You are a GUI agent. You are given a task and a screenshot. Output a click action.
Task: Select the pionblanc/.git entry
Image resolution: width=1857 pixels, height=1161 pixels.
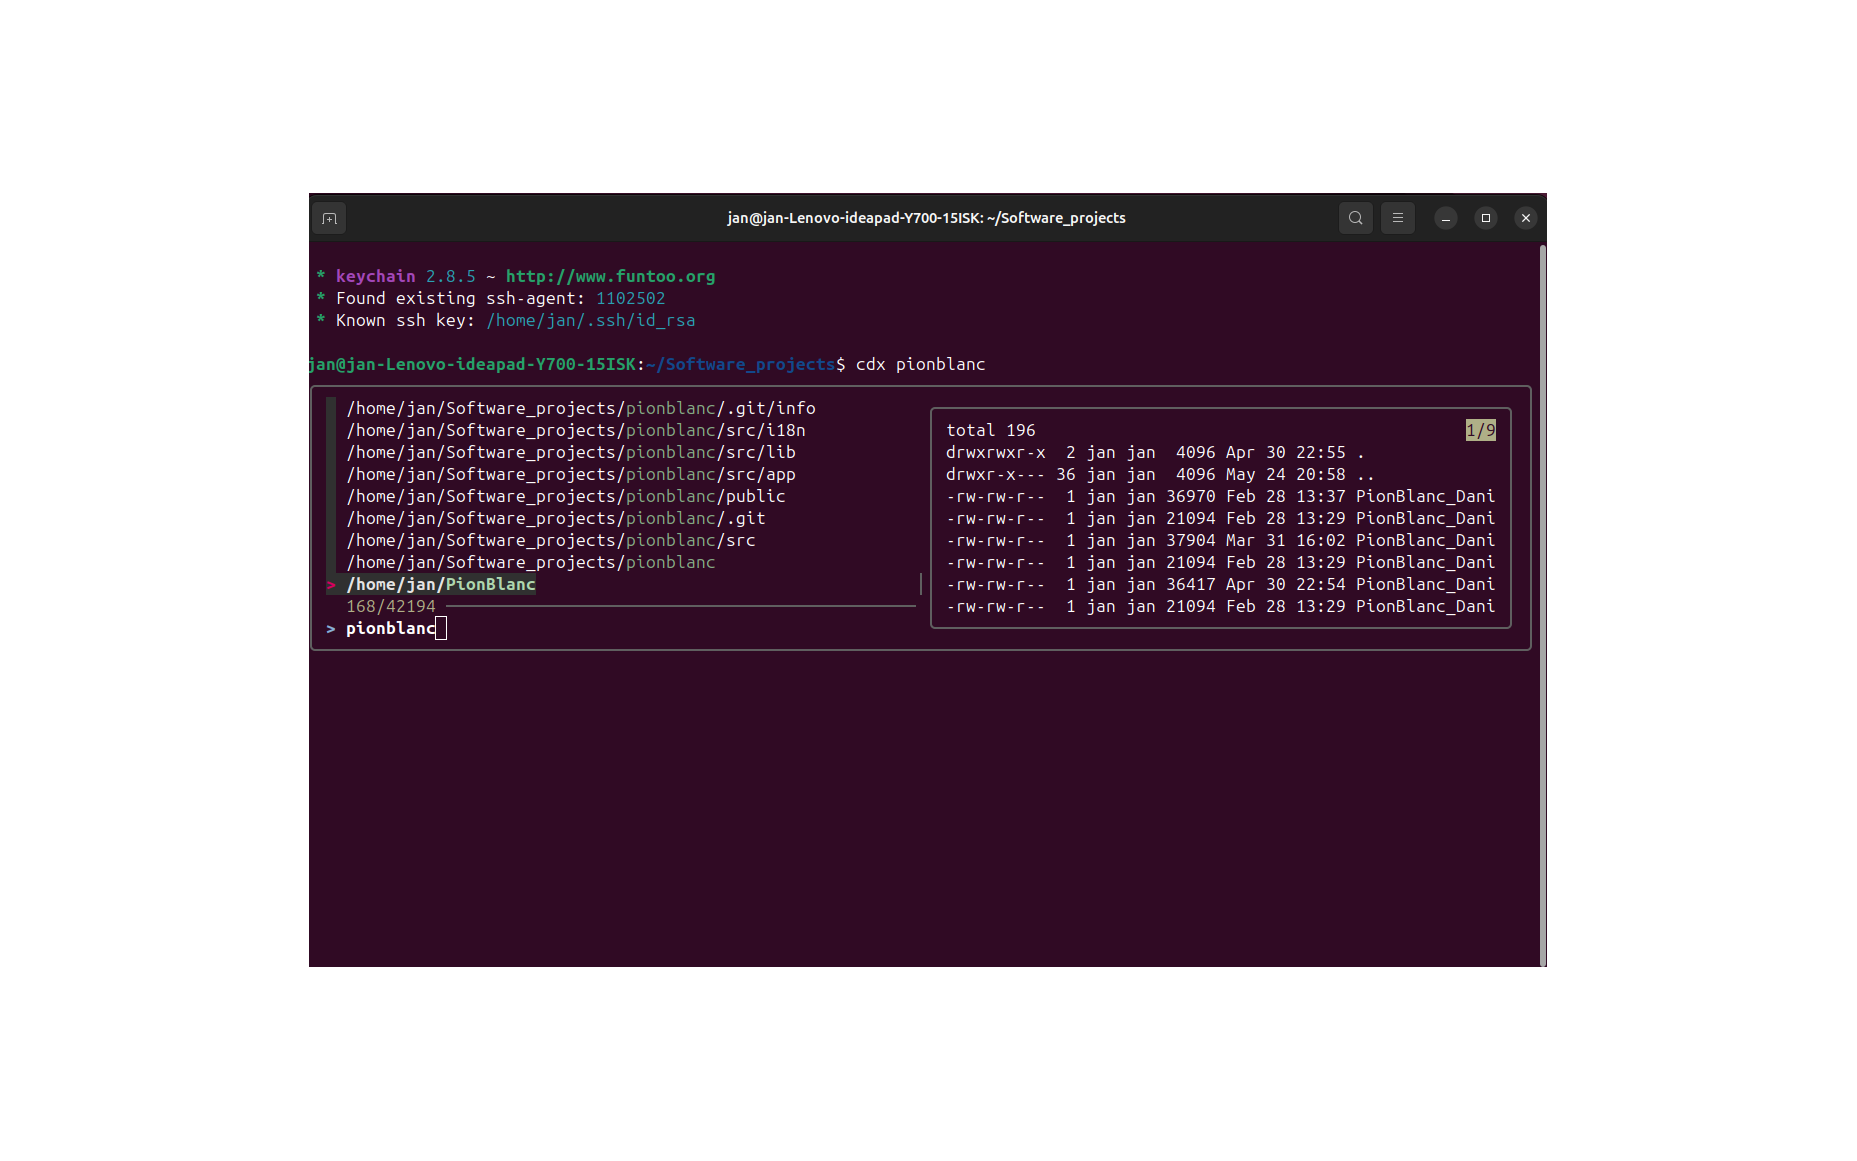pos(555,519)
